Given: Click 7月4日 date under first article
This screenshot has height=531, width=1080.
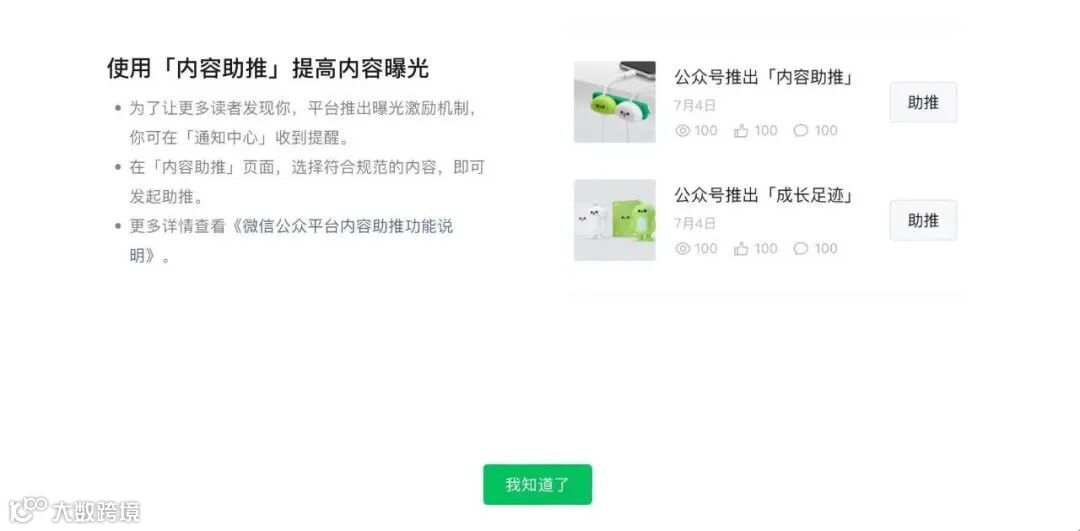Looking at the screenshot, I should [x=695, y=105].
